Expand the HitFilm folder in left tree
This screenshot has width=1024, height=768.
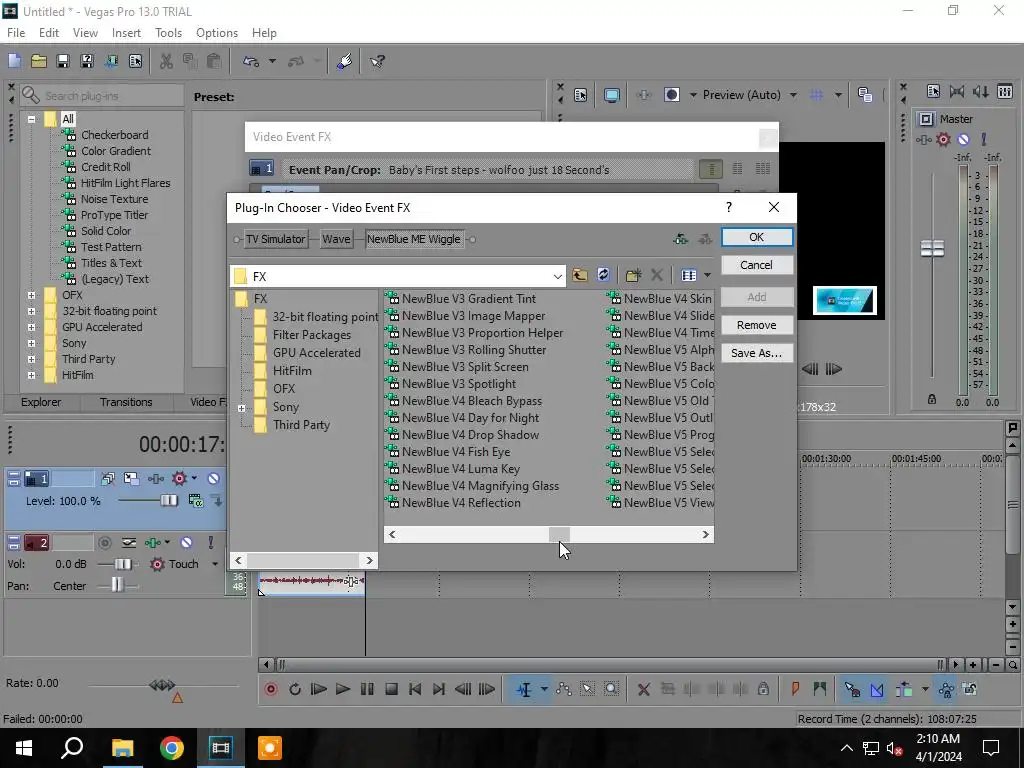pos(31,376)
